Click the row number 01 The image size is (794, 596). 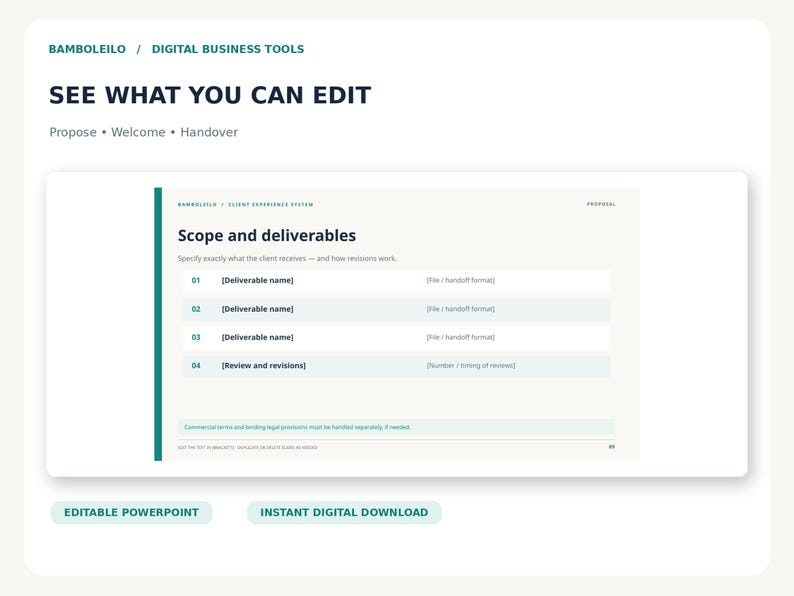(x=196, y=281)
